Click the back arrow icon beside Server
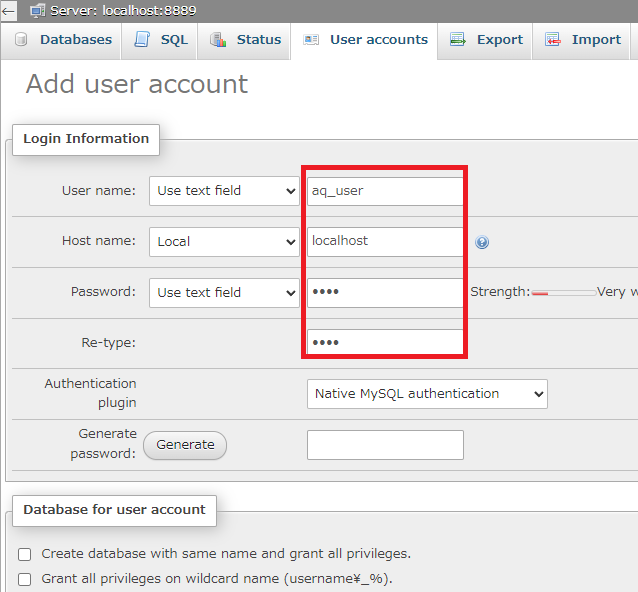 point(8,11)
